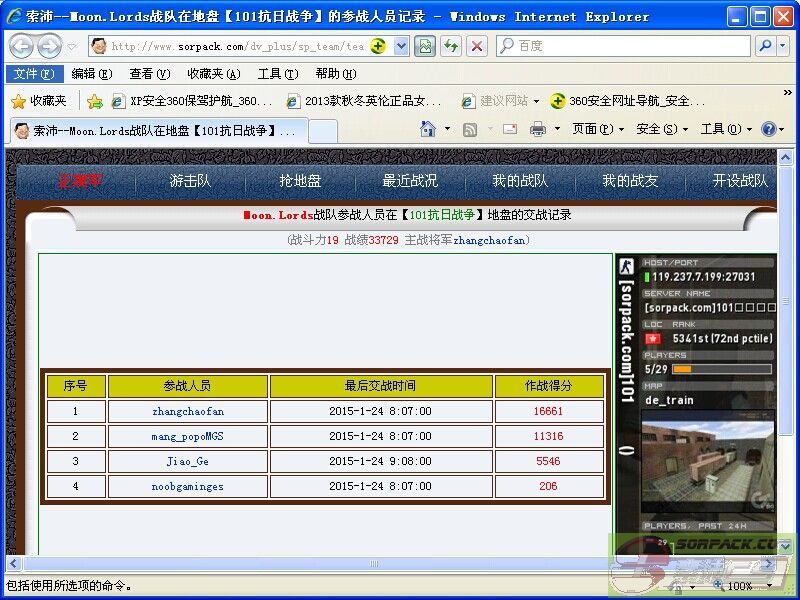
Task: Open the 文件 menu
Action: click(x=33, y=74)
